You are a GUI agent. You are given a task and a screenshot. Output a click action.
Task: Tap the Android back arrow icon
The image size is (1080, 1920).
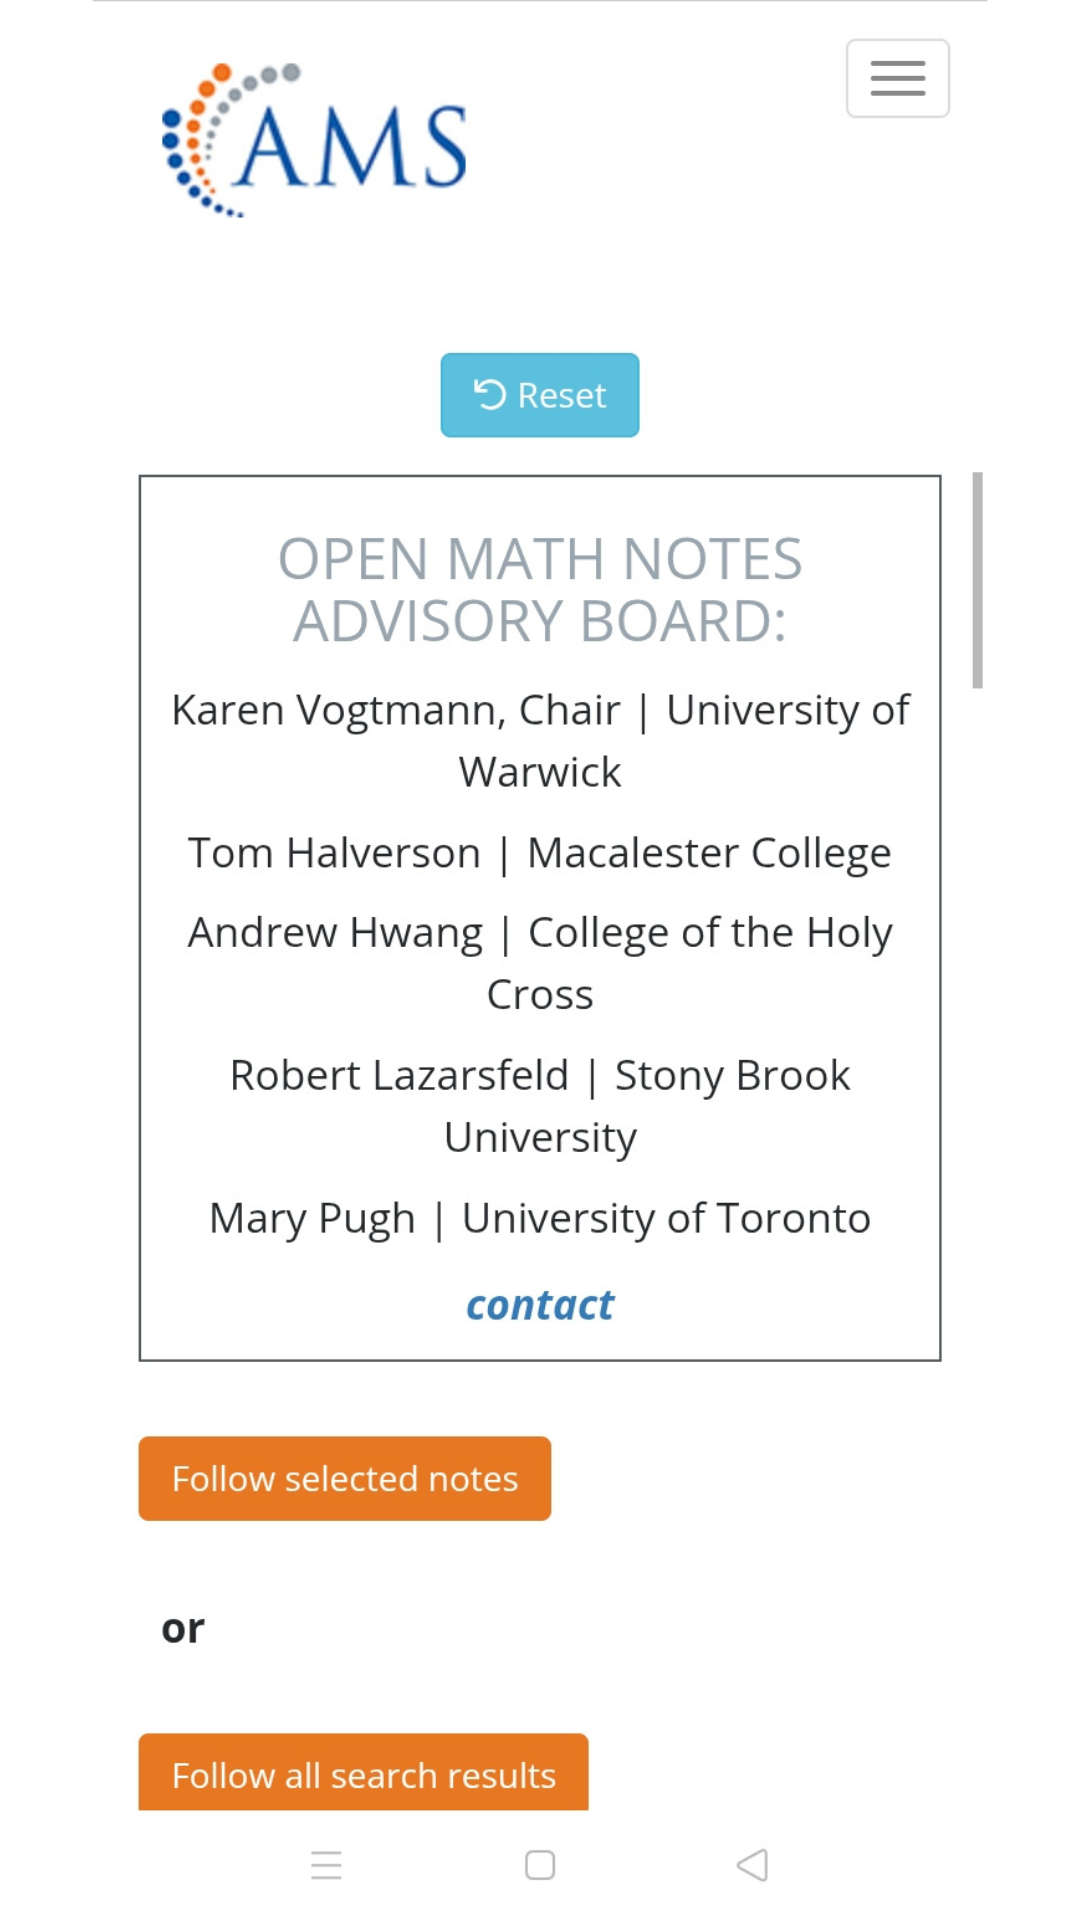coord(752,1865)
